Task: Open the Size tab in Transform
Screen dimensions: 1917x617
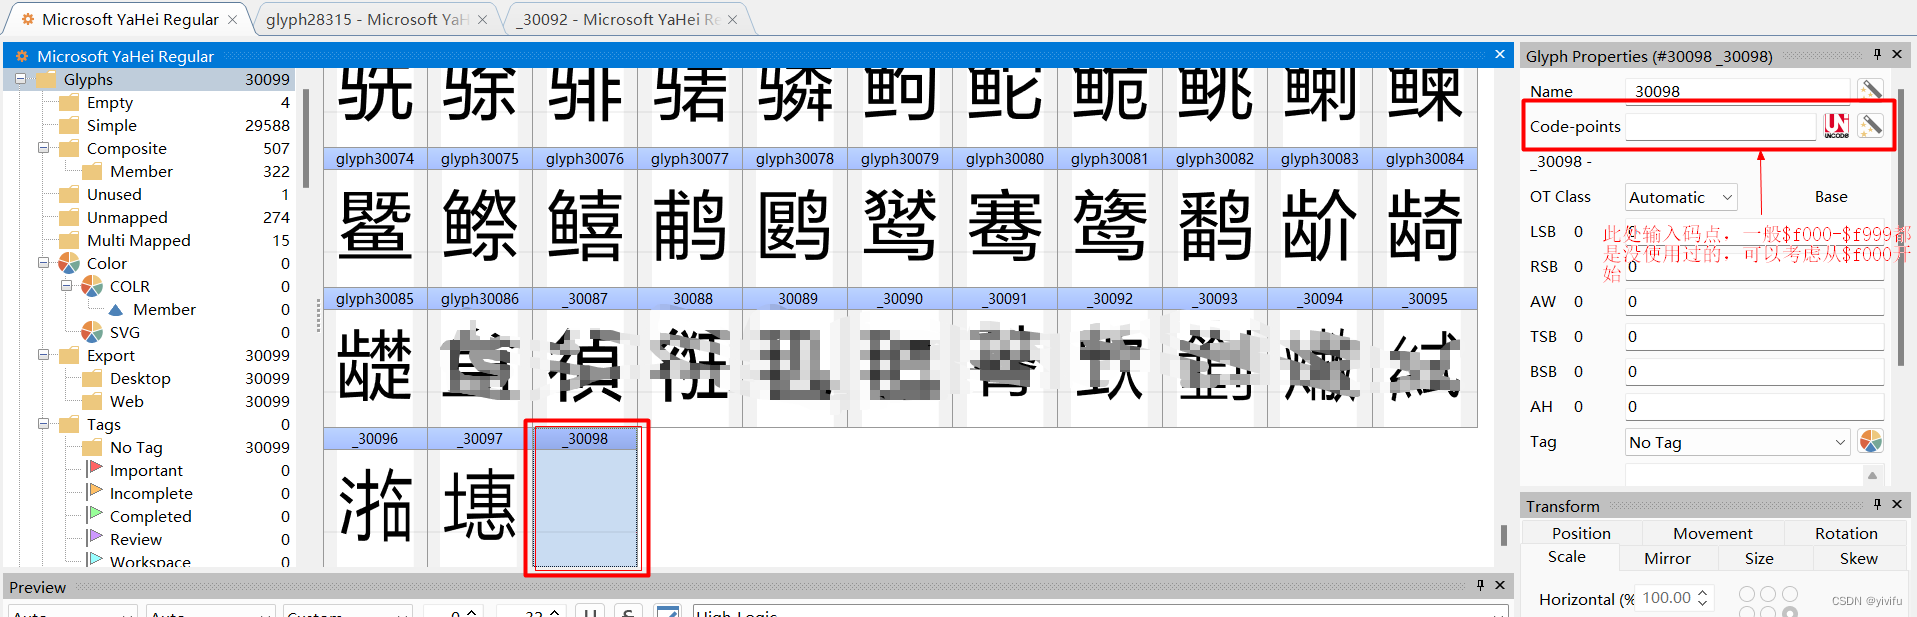Action: [x=1759, y=558]
